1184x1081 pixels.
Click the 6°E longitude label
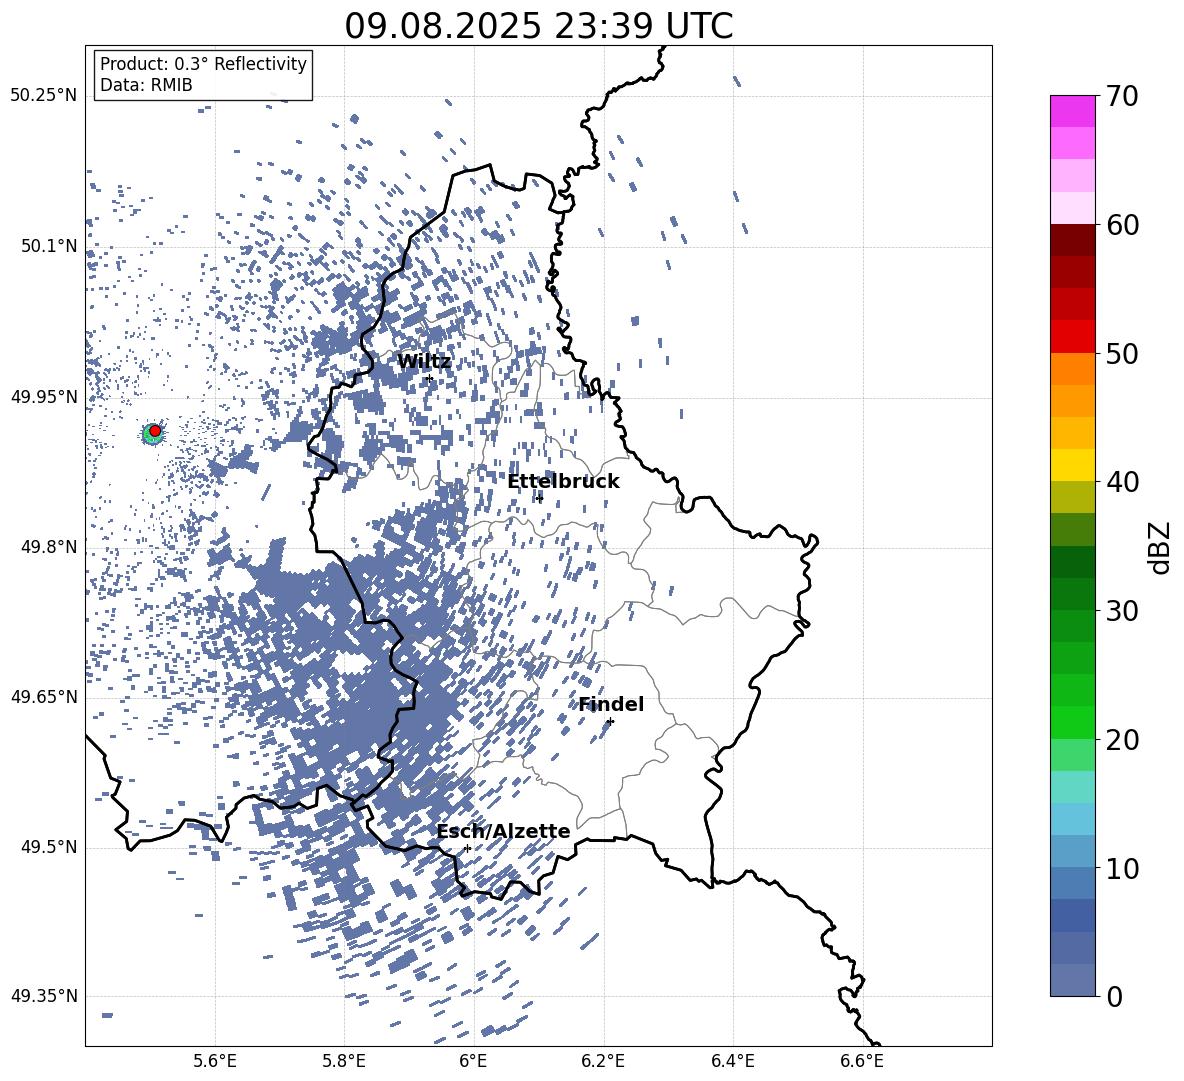click(x=473, y=1062)
